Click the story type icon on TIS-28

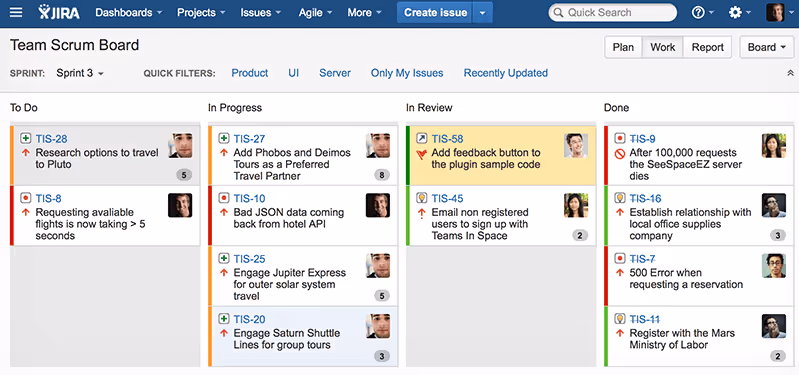point(25,138)
